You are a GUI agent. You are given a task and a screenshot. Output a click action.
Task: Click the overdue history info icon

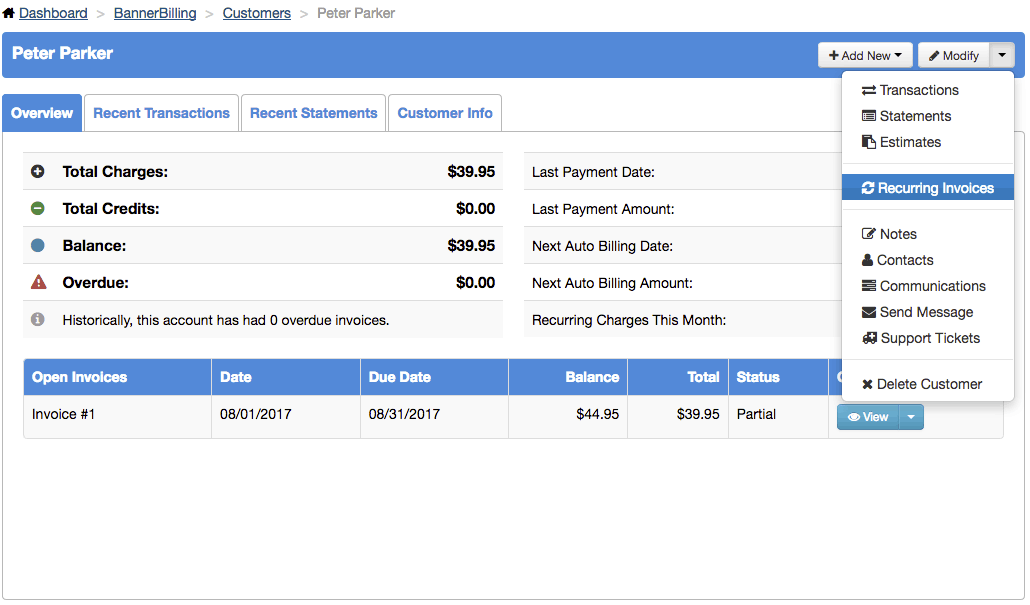pos(38,320)
